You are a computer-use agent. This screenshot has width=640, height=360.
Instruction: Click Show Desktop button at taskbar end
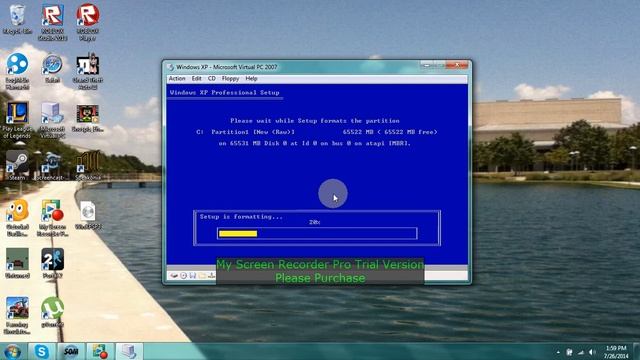pyautogui.click(x=637, y=351)
